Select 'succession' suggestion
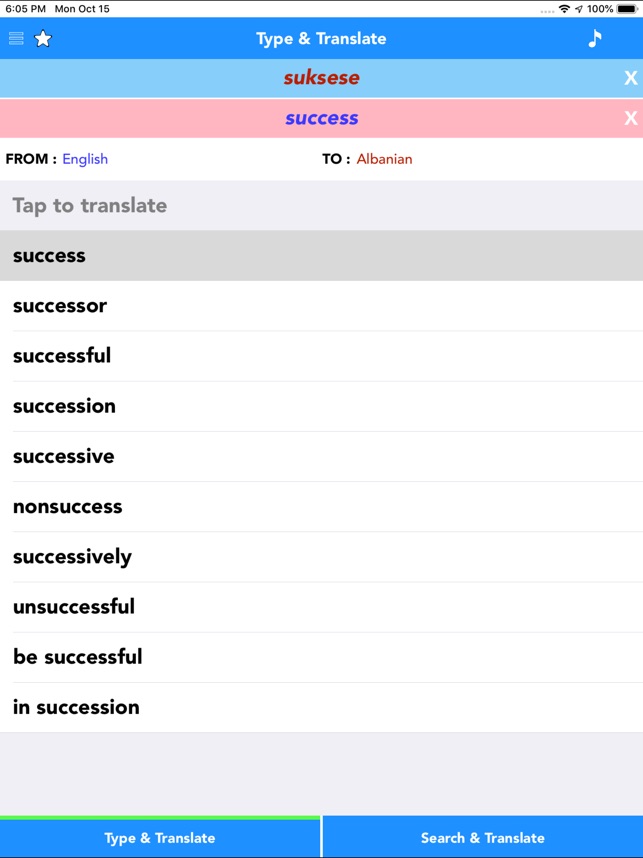Screen dimensions: 643x858 point(321,406)
